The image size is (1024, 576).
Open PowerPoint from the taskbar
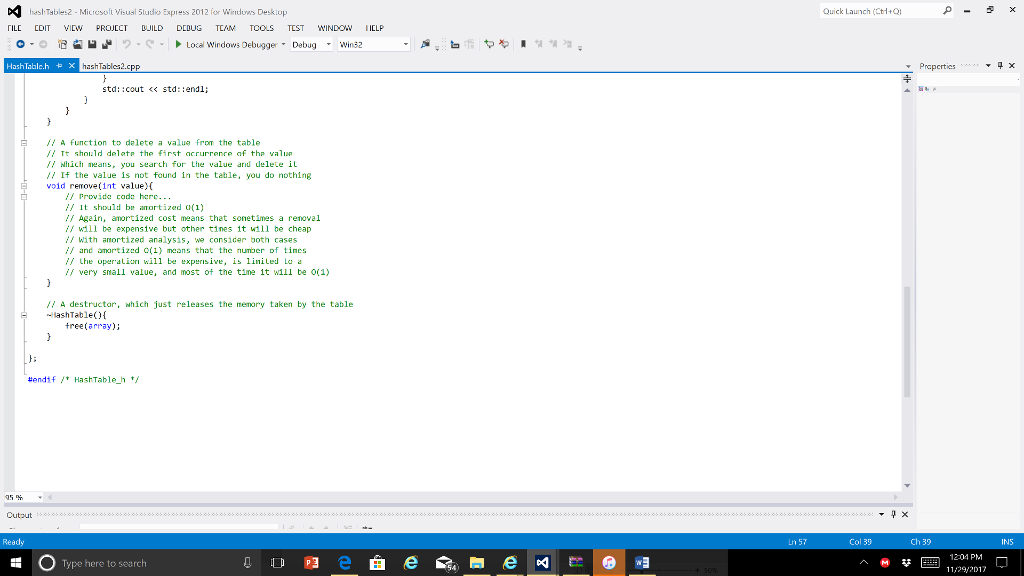click(311, 562)
